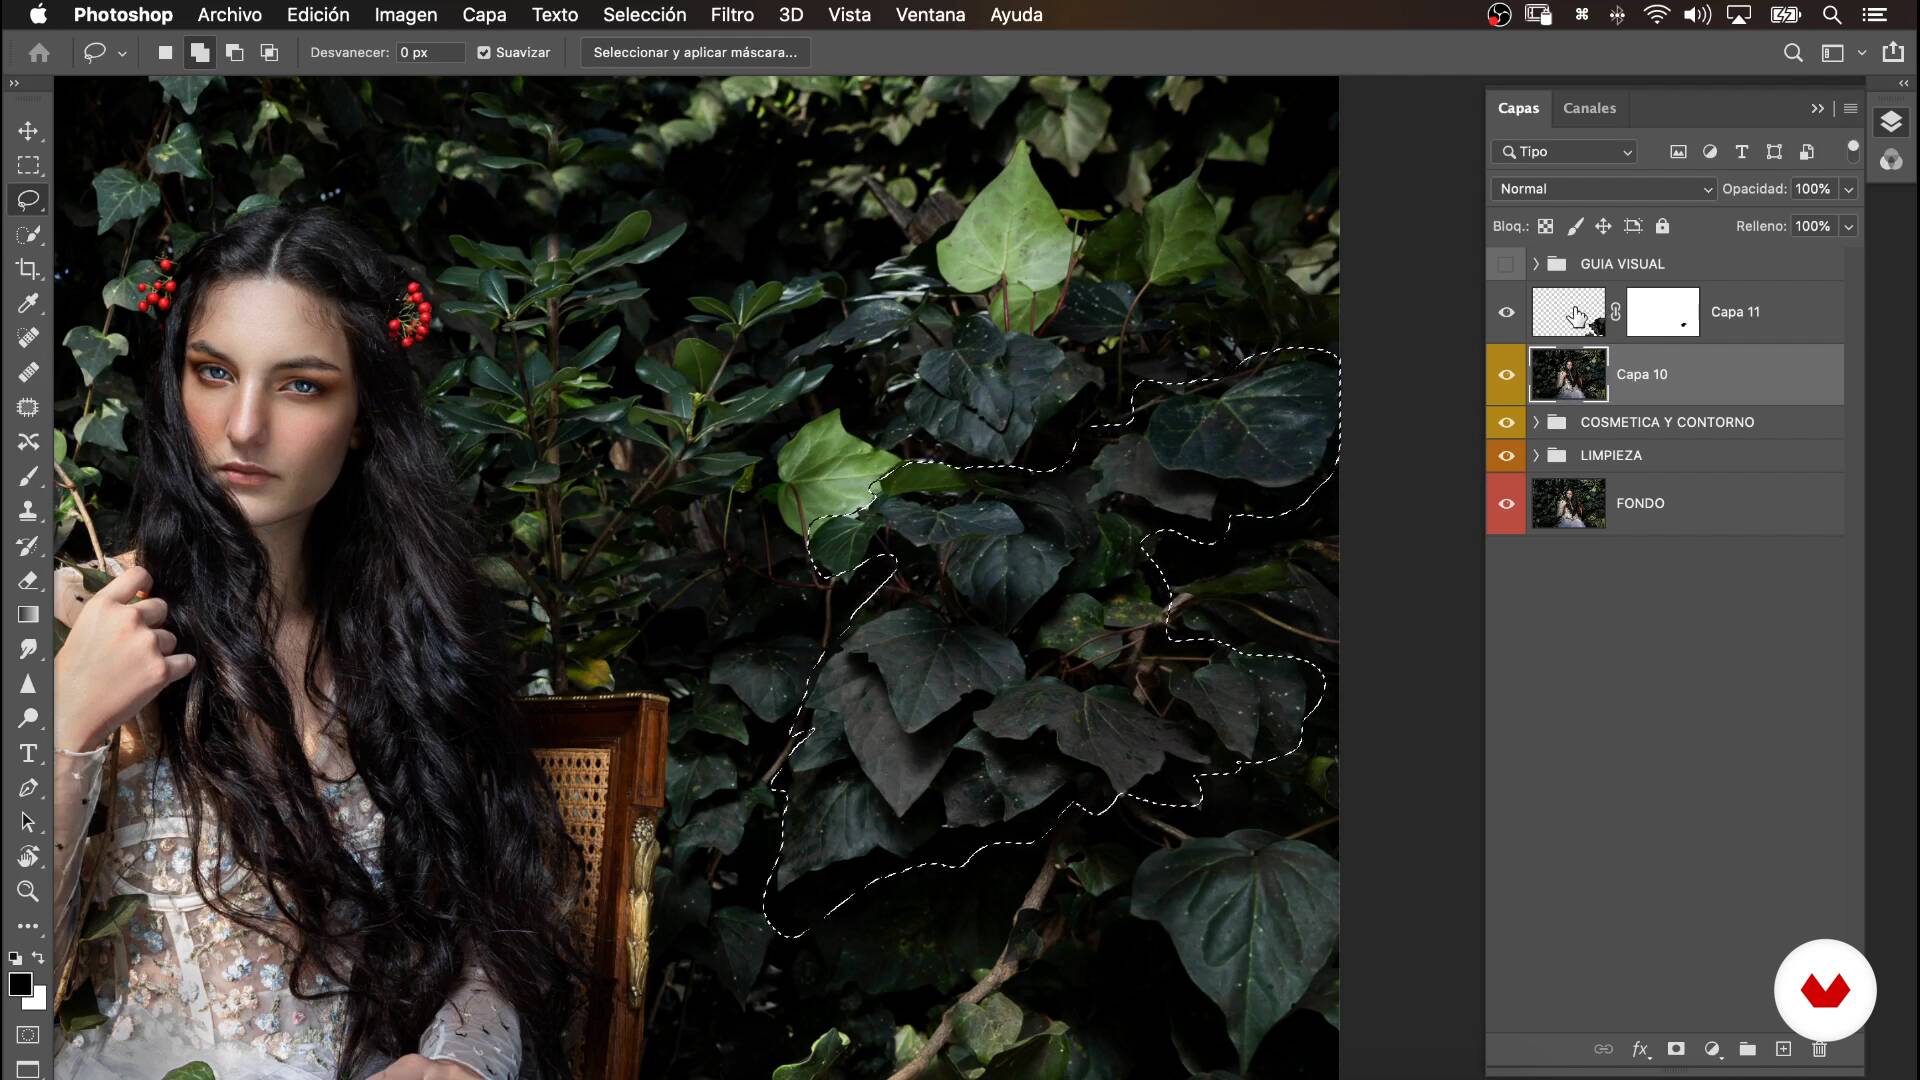Screen dimensions: 1920x1080
Task: Select the Hand tool
Action: pyautogui.click(x=28, y=857)
